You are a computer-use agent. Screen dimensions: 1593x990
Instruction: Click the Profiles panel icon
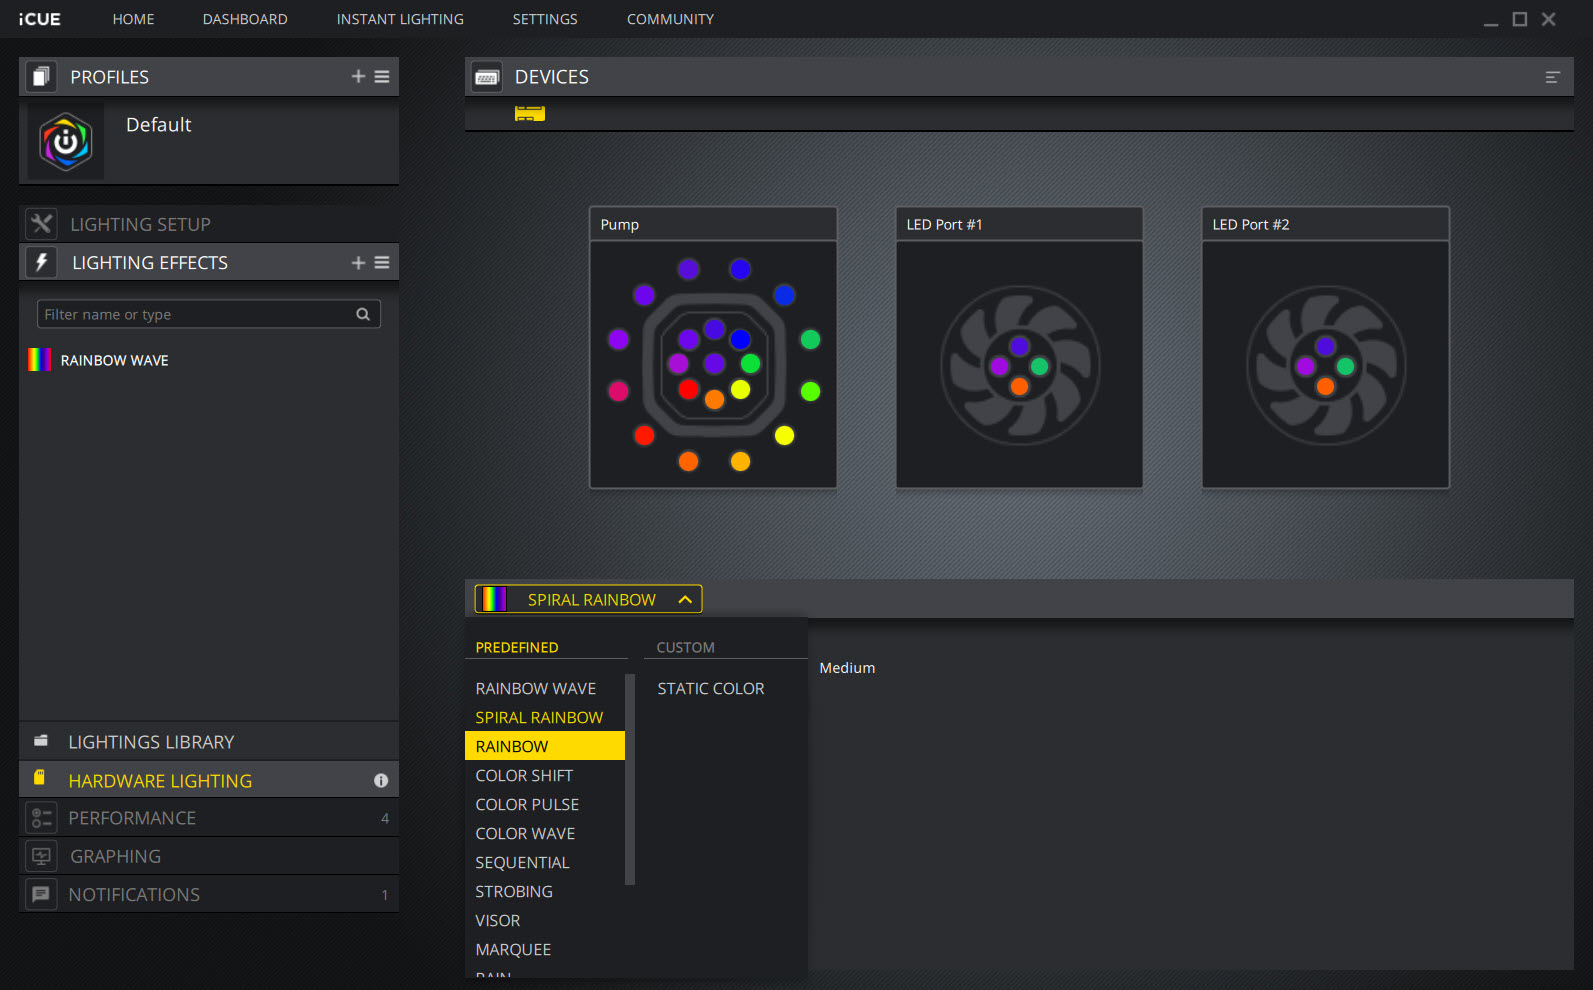(41, 77)
